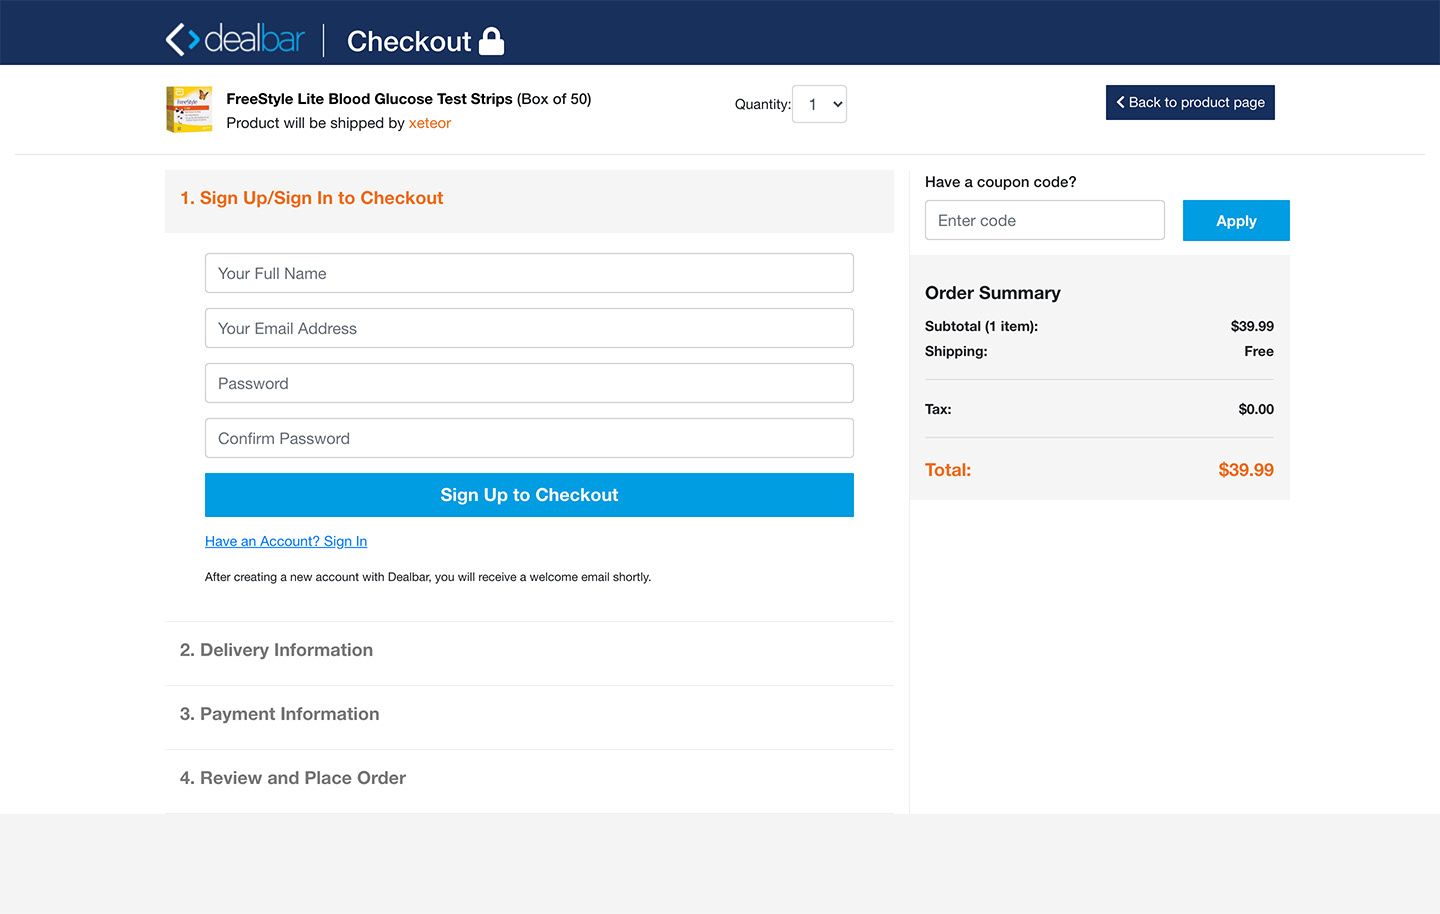Open Have an Account? Sign In link
Screen dimensions: 1440x914
coord(286,541)
